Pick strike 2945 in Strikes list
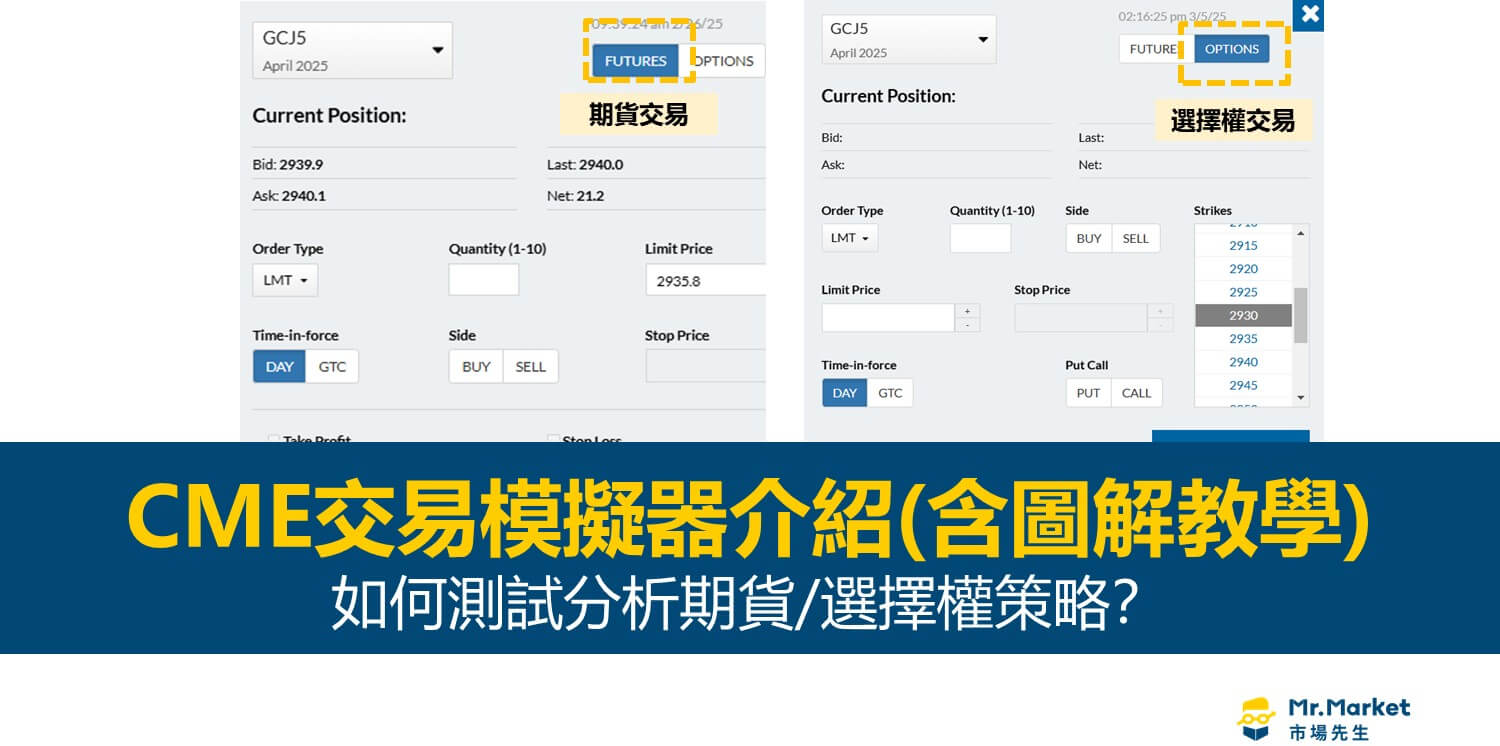Screen dimensions: 1500x746 tap(1243, 385)
